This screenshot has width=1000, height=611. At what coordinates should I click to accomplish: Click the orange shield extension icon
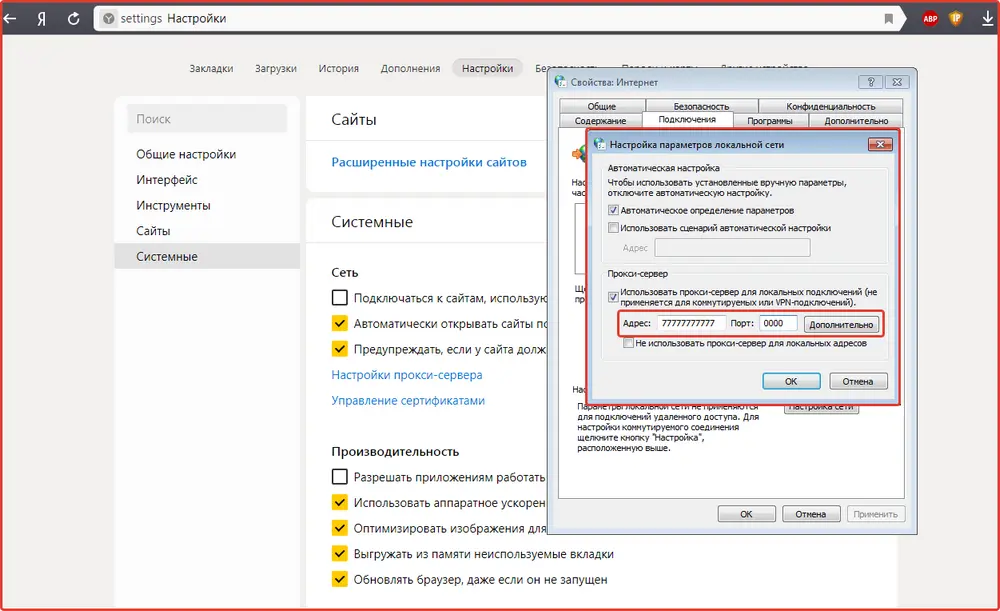[956, 19]
